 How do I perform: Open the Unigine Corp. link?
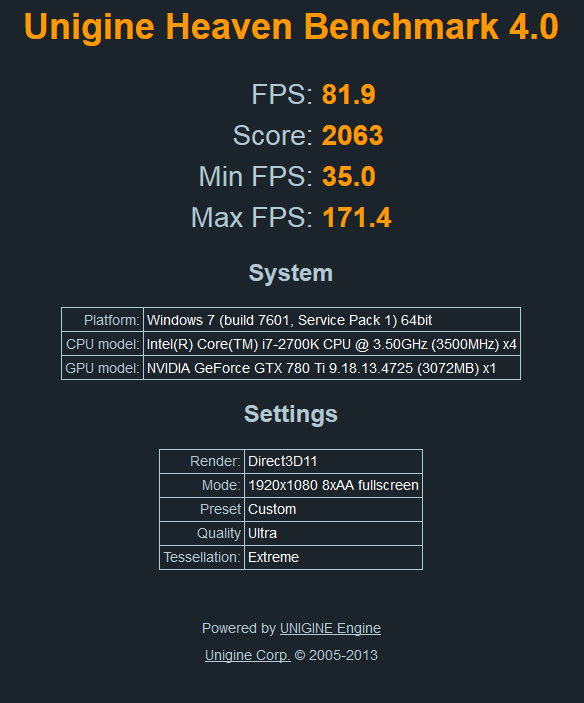[247, 655]
